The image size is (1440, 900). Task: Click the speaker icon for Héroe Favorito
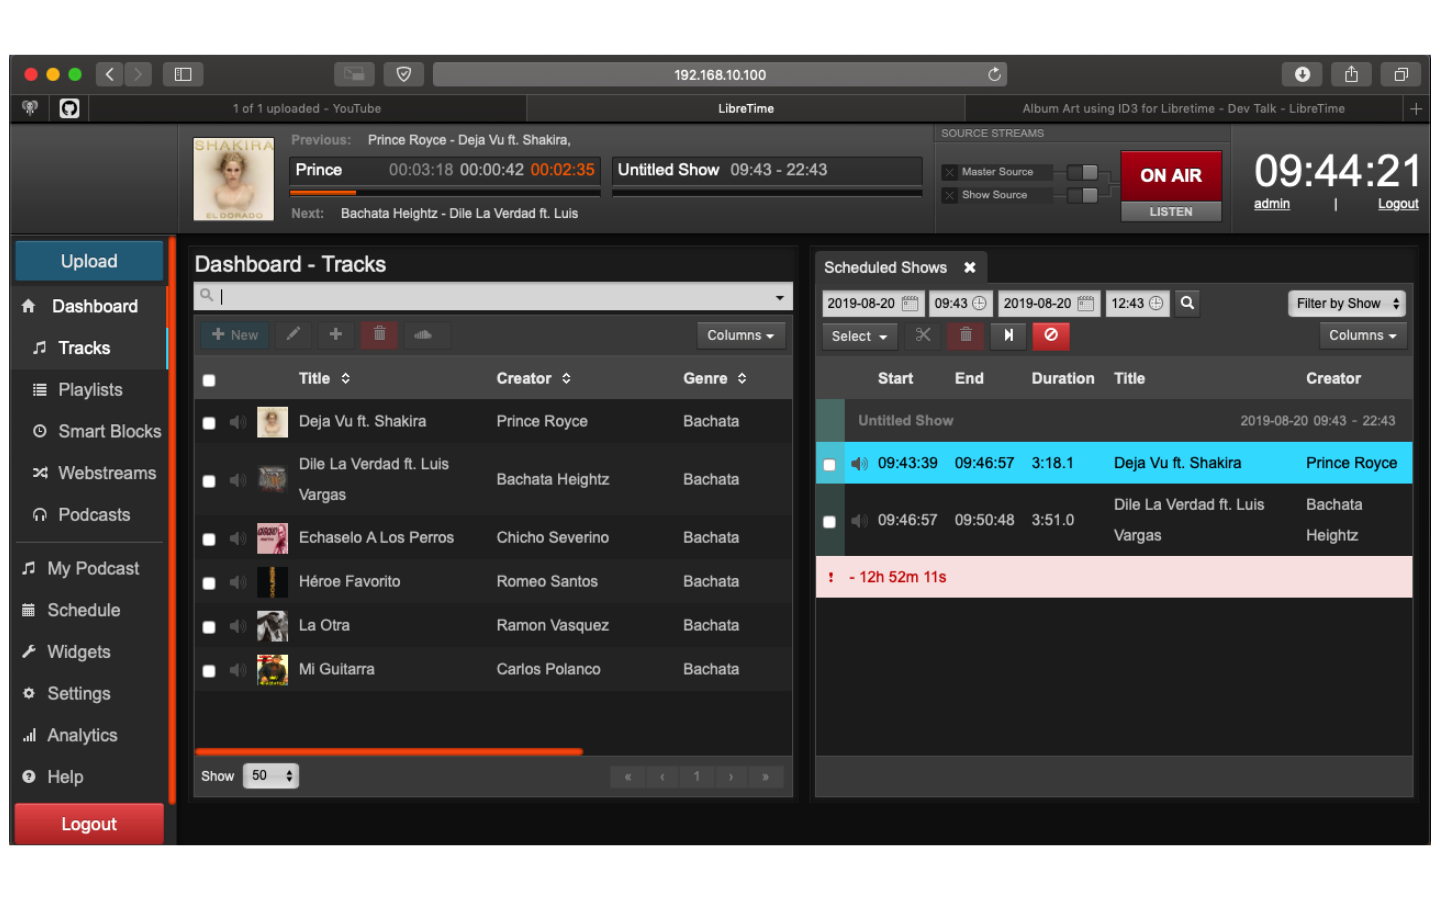[x=238, y=582]
